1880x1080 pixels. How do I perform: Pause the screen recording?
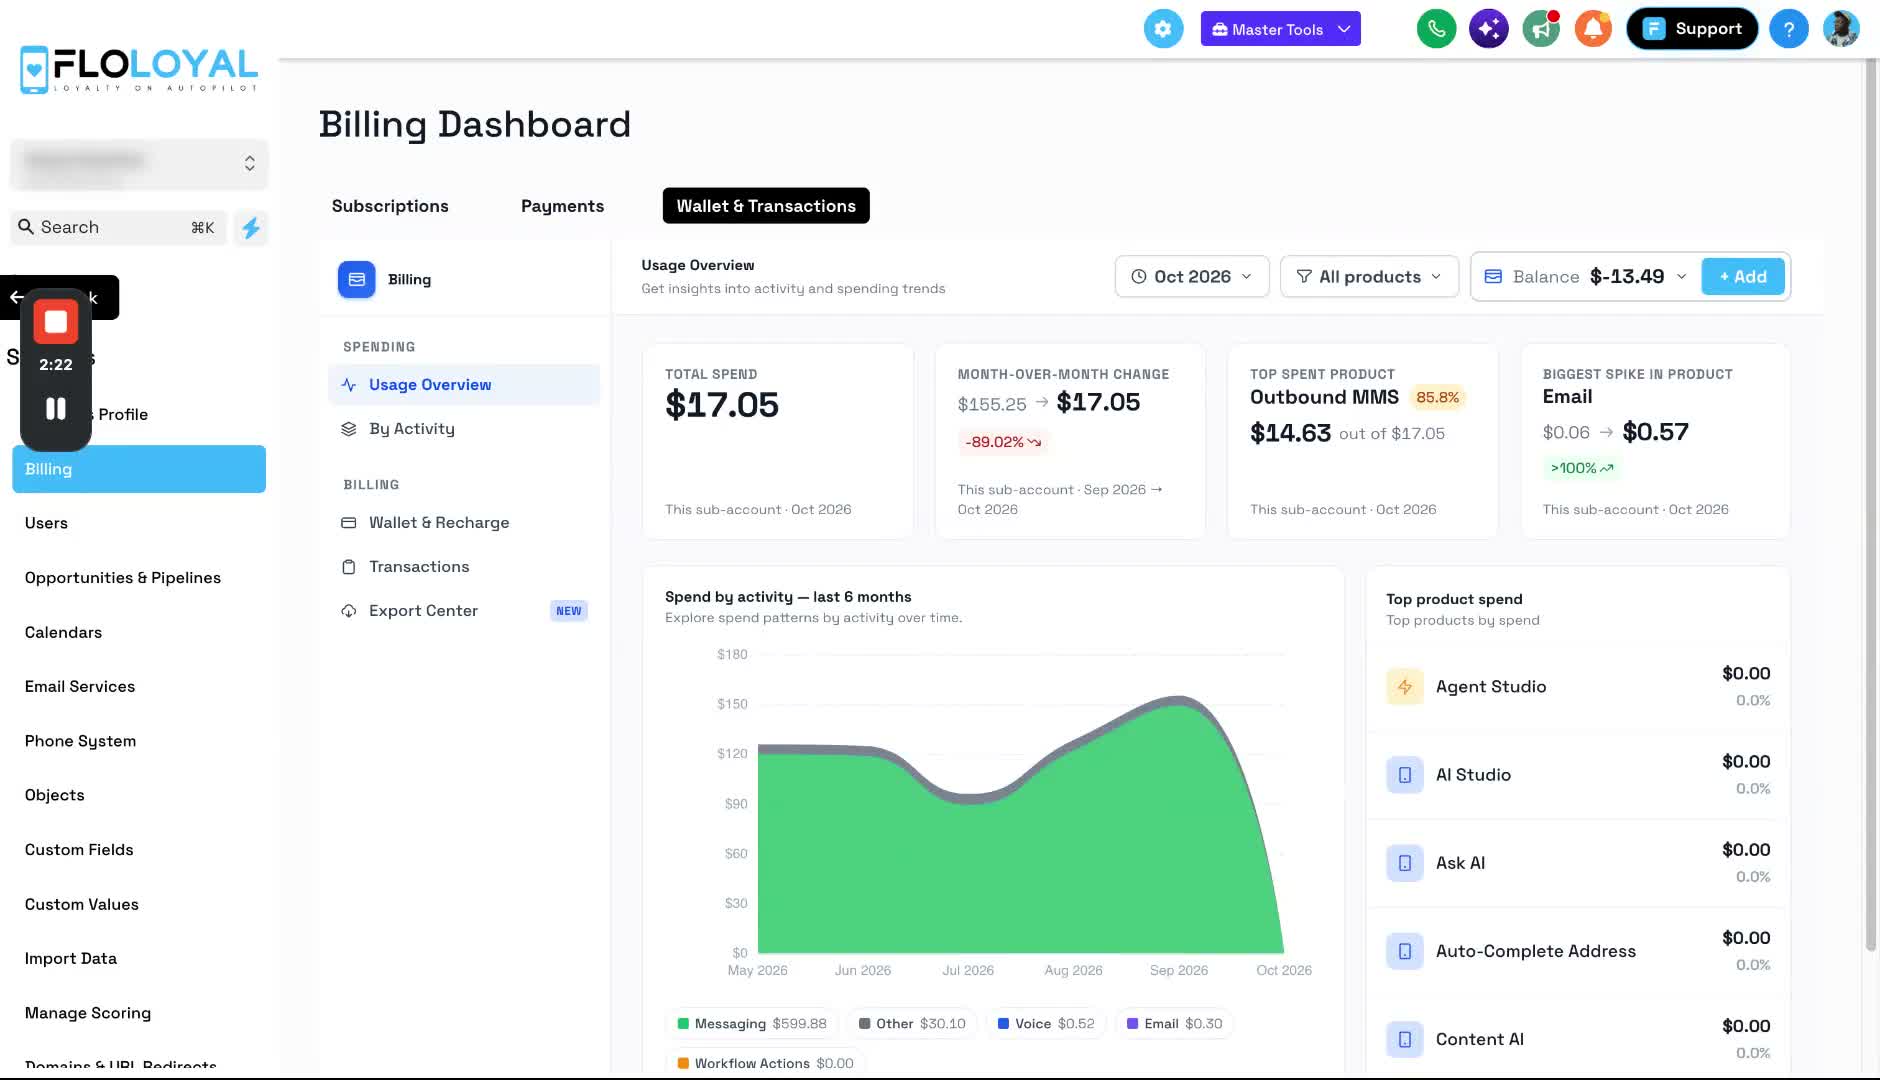pos(56,408)
